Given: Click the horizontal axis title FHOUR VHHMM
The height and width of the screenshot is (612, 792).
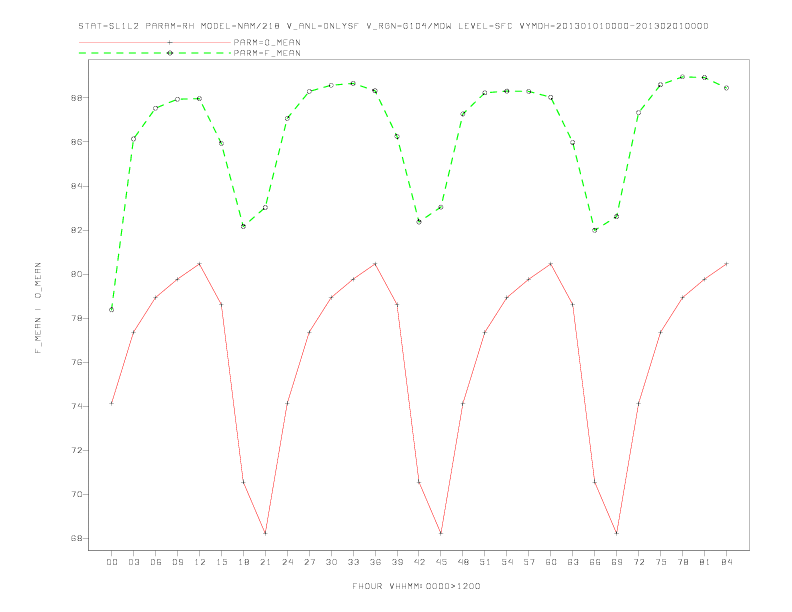Looking at the screenshot, I should [x=416, y=586].
